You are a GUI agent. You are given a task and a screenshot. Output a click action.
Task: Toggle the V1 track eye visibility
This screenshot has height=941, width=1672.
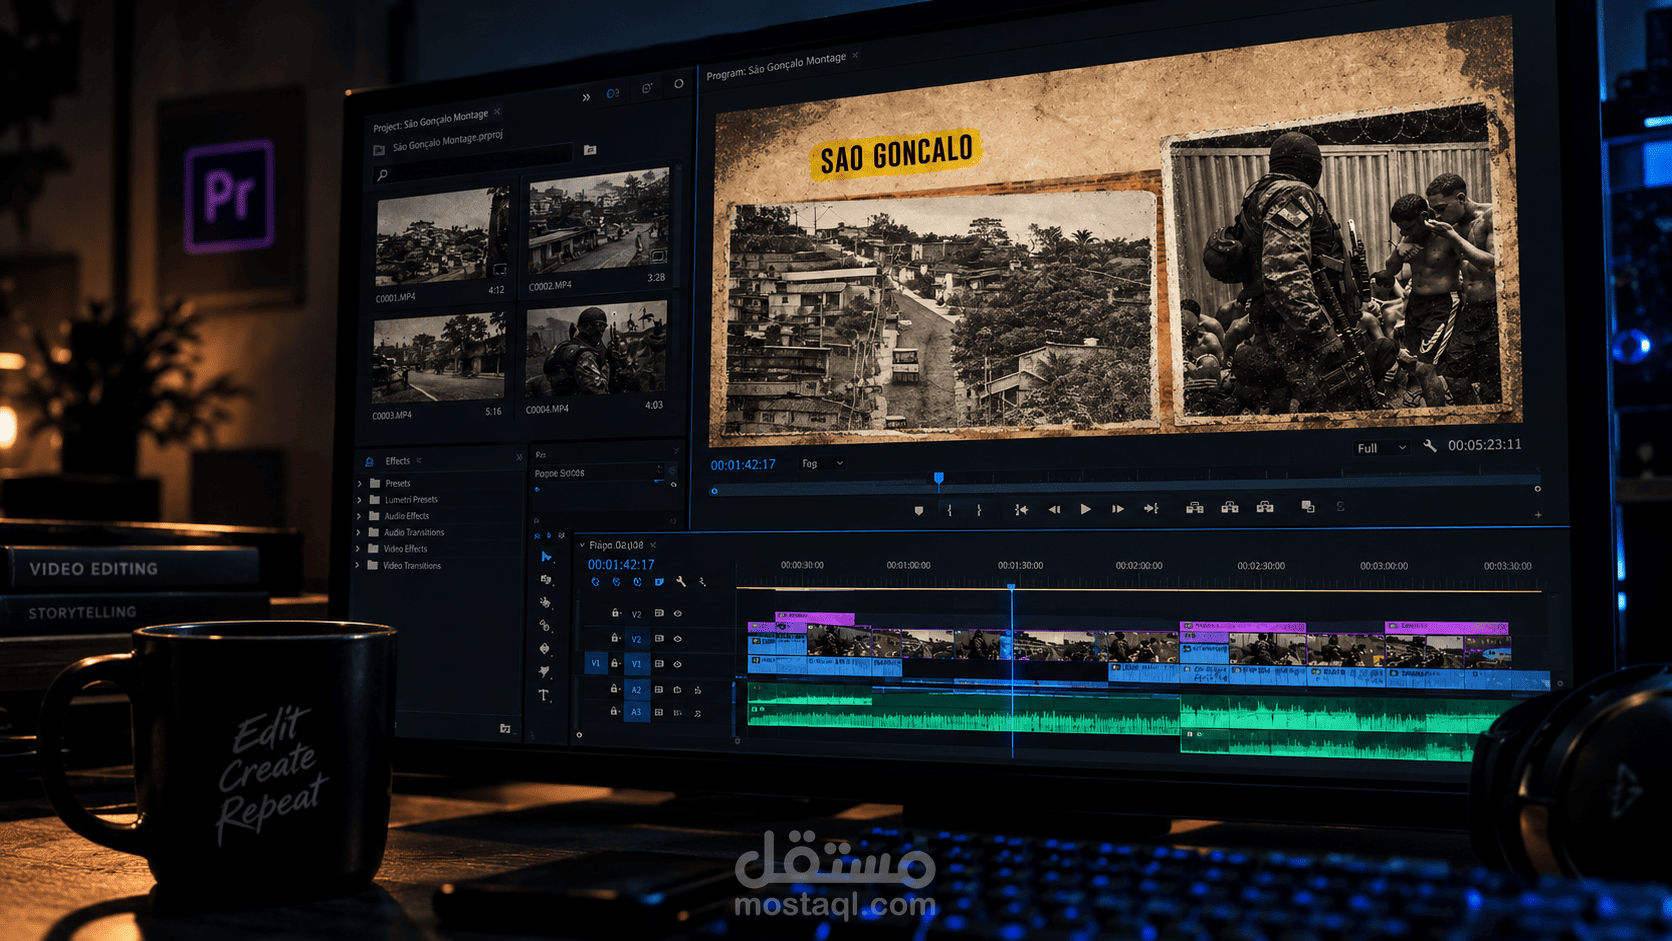678,664
